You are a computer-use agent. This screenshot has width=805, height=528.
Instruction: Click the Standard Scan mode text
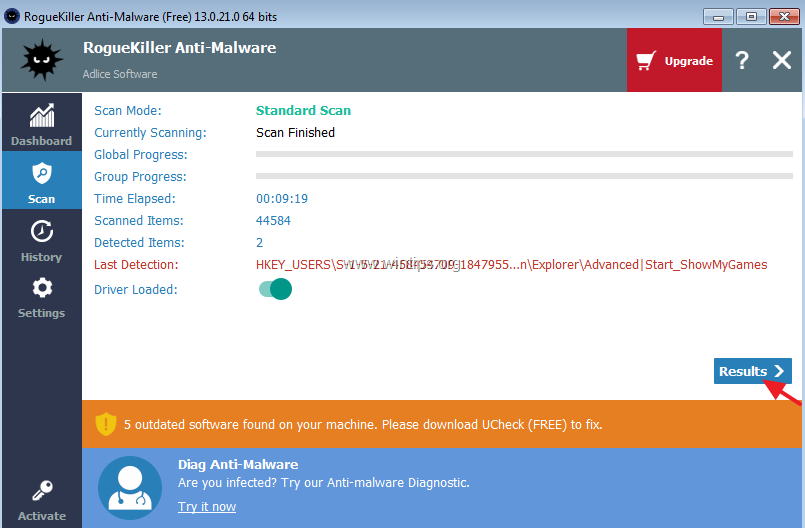(x=303, y=110)
